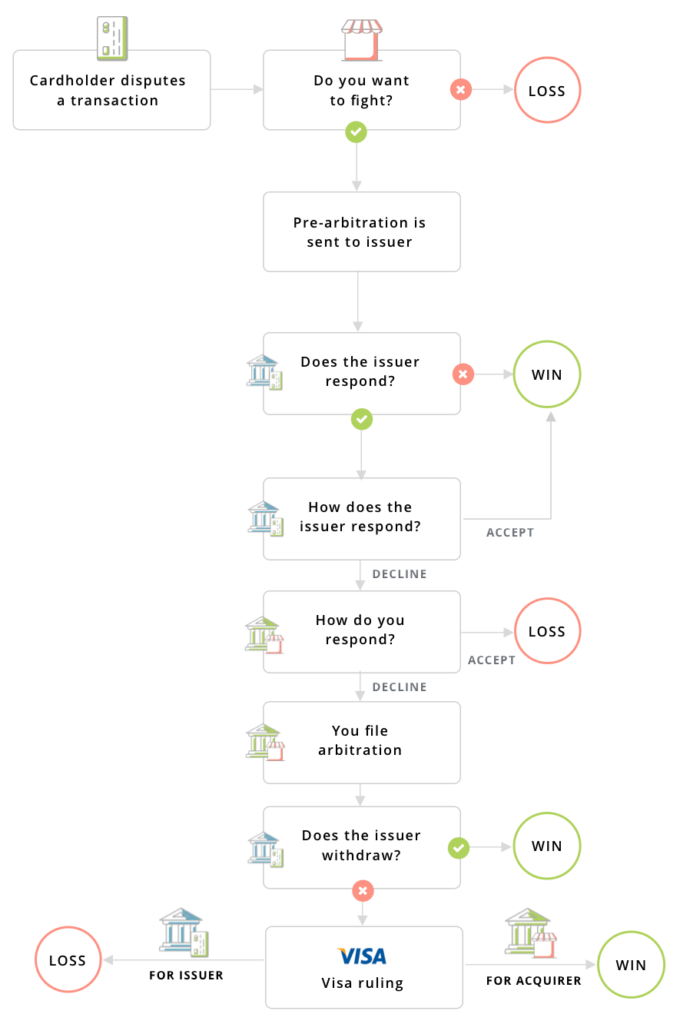
Task: Click the ACCEPT label near 'How does the issuer respond?'
Action: coord(510,533)
